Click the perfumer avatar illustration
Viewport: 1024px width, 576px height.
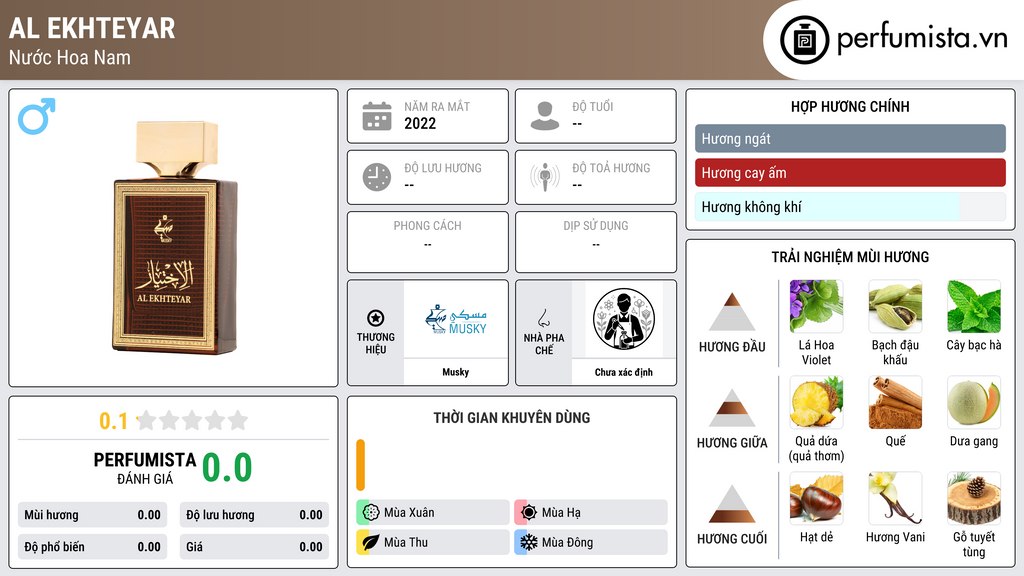(x=624, y=319)
